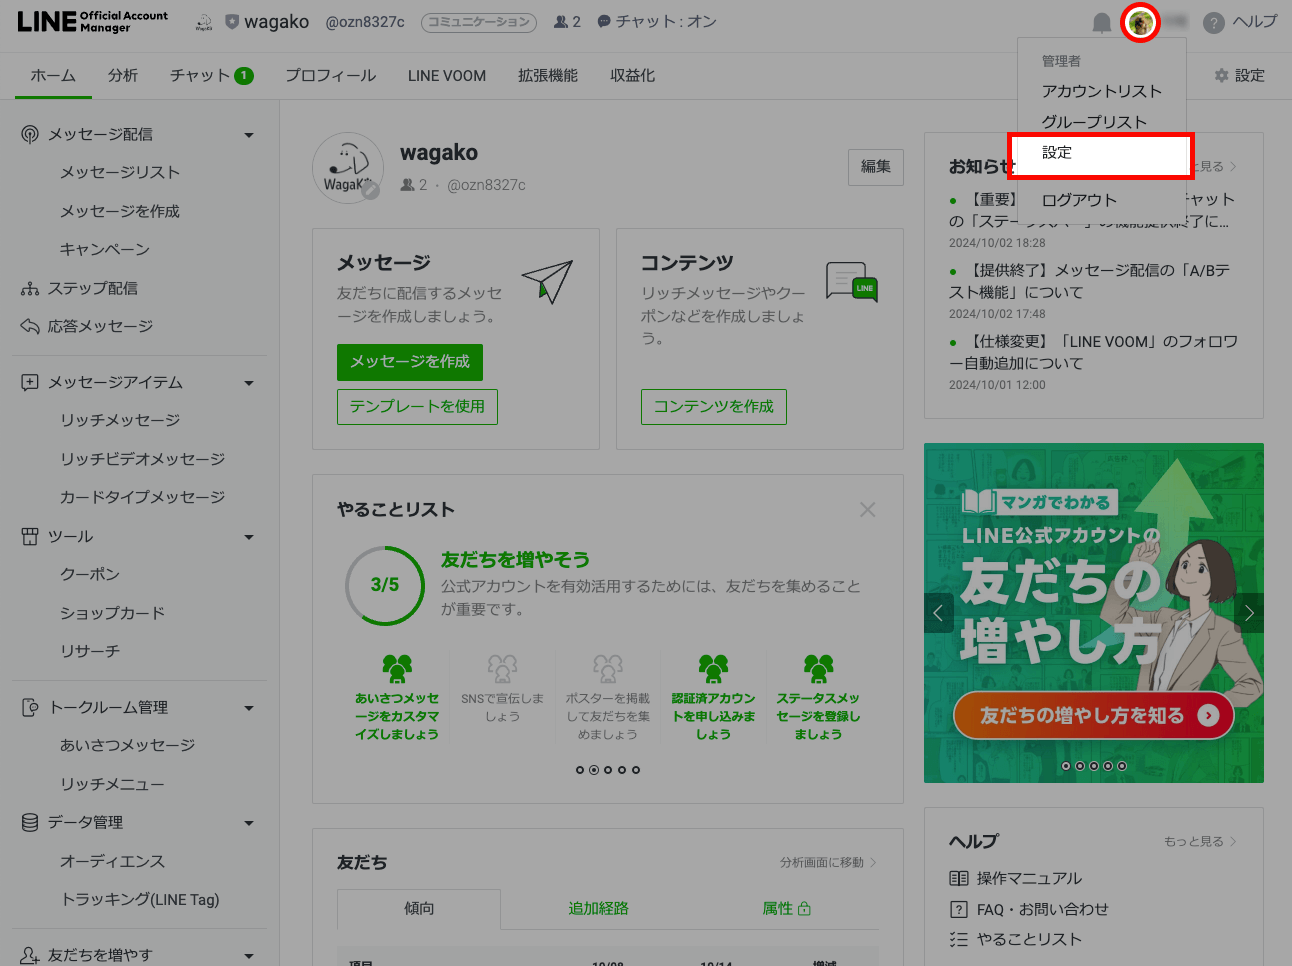This screenshot has width=1292, height=966.
Task: Click the settings gear icon beside 設定
Action: [1221, 76]
